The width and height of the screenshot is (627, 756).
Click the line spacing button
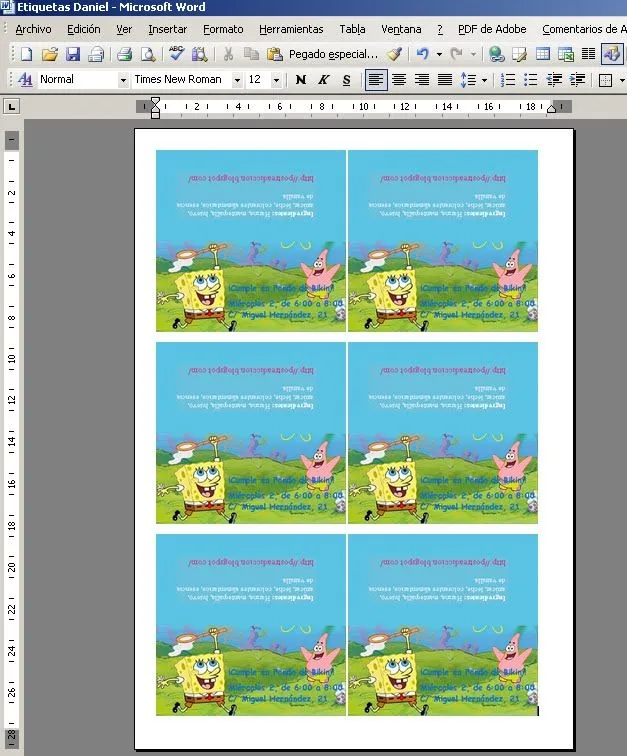point(468,80)
